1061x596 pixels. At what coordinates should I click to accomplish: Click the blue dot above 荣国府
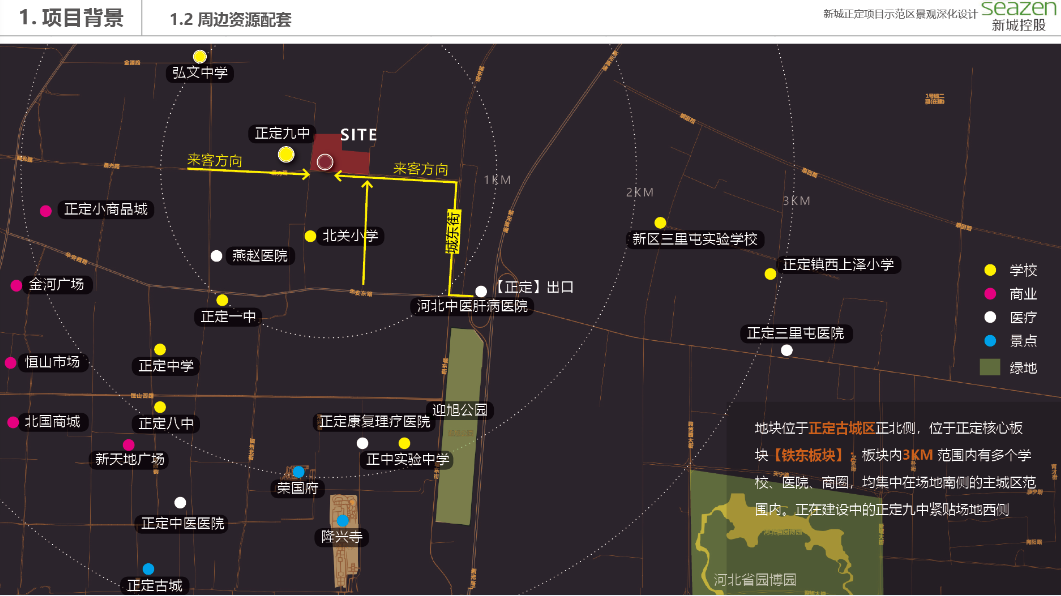point(298,472)
